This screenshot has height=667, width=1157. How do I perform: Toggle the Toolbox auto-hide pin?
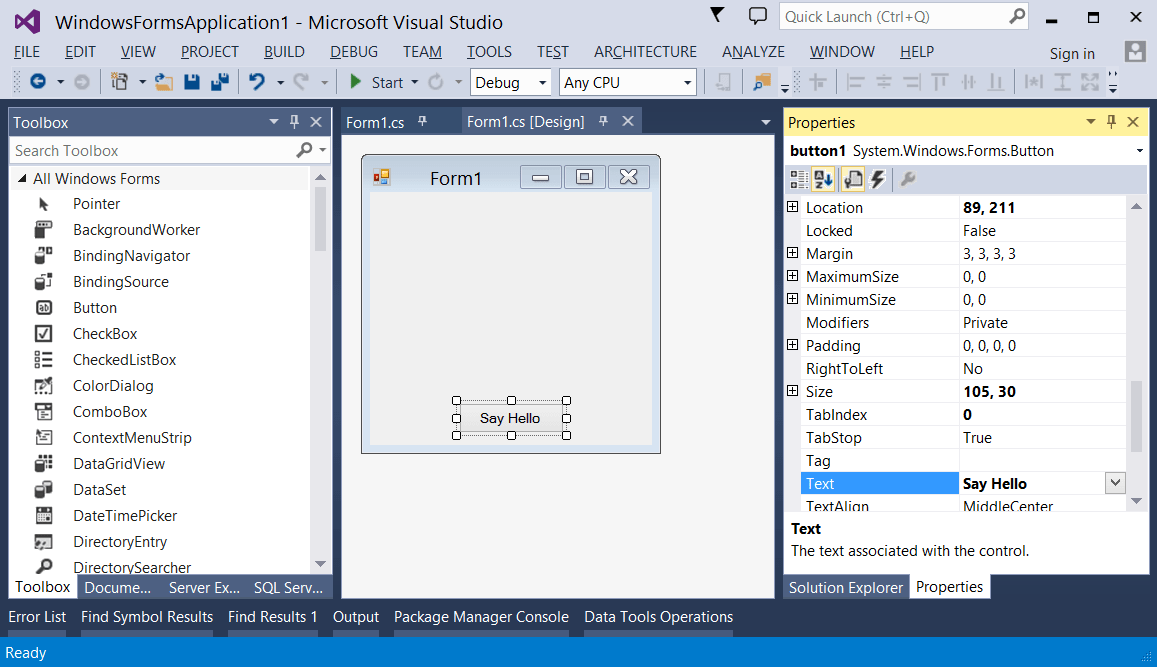294,122
